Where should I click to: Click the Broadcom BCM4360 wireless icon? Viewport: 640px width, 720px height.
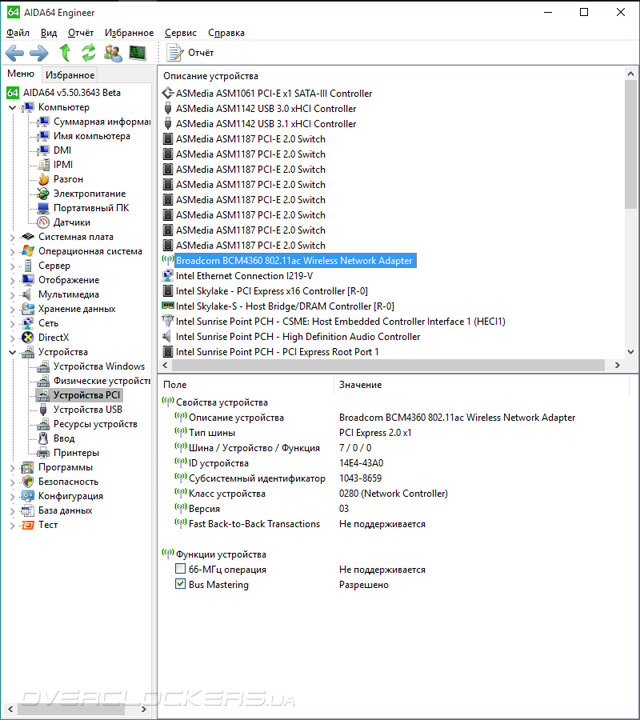tap(168, 260)
